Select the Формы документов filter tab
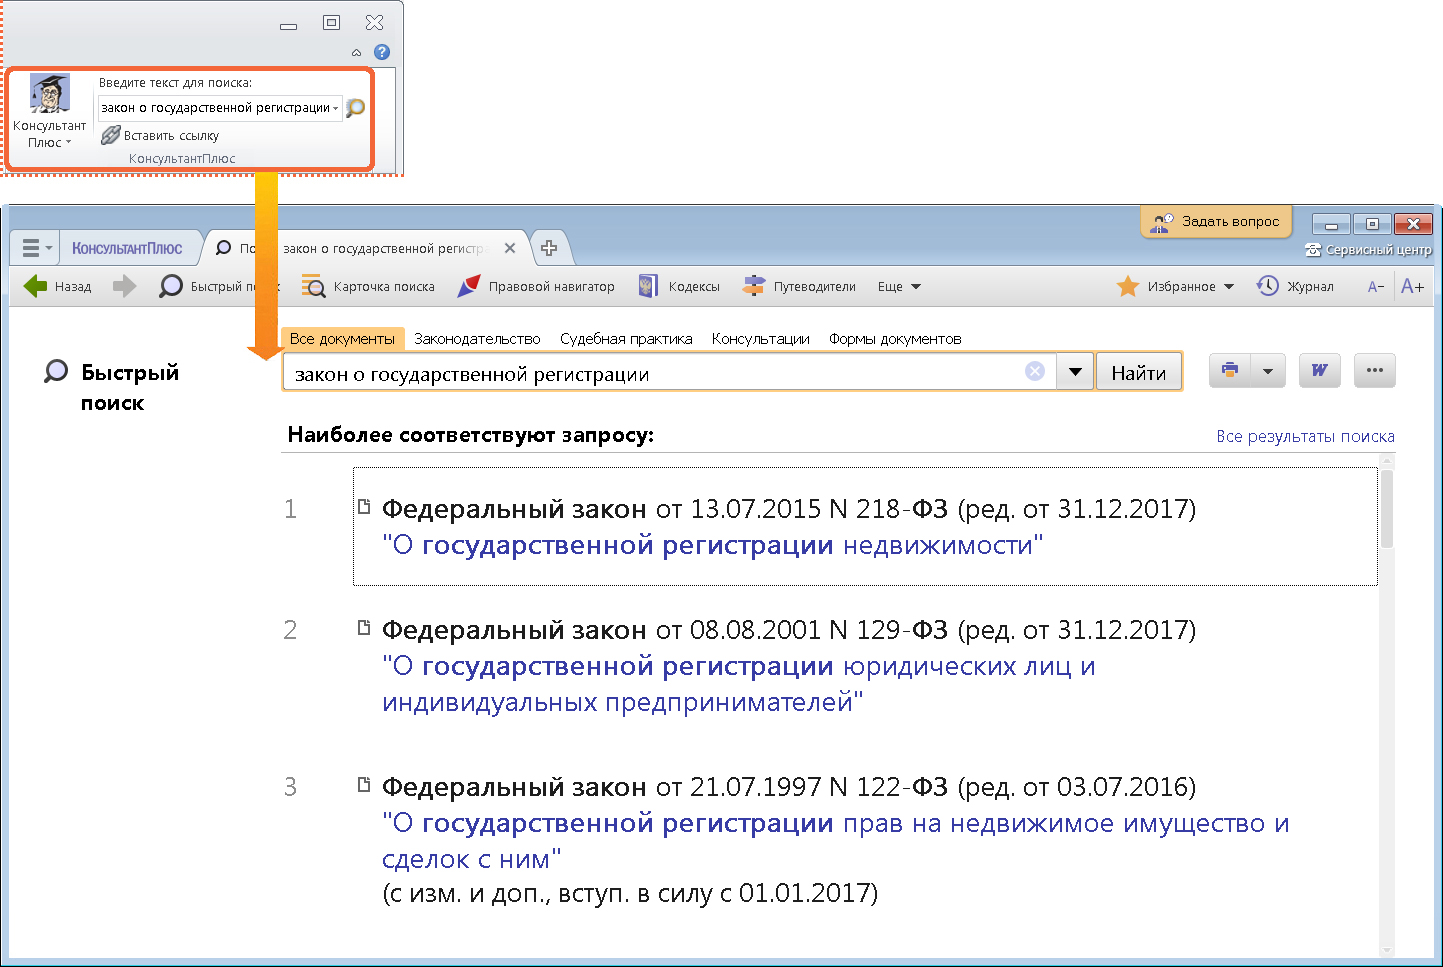This screenshot has width=1443, height=967. (x=895, y=339)
